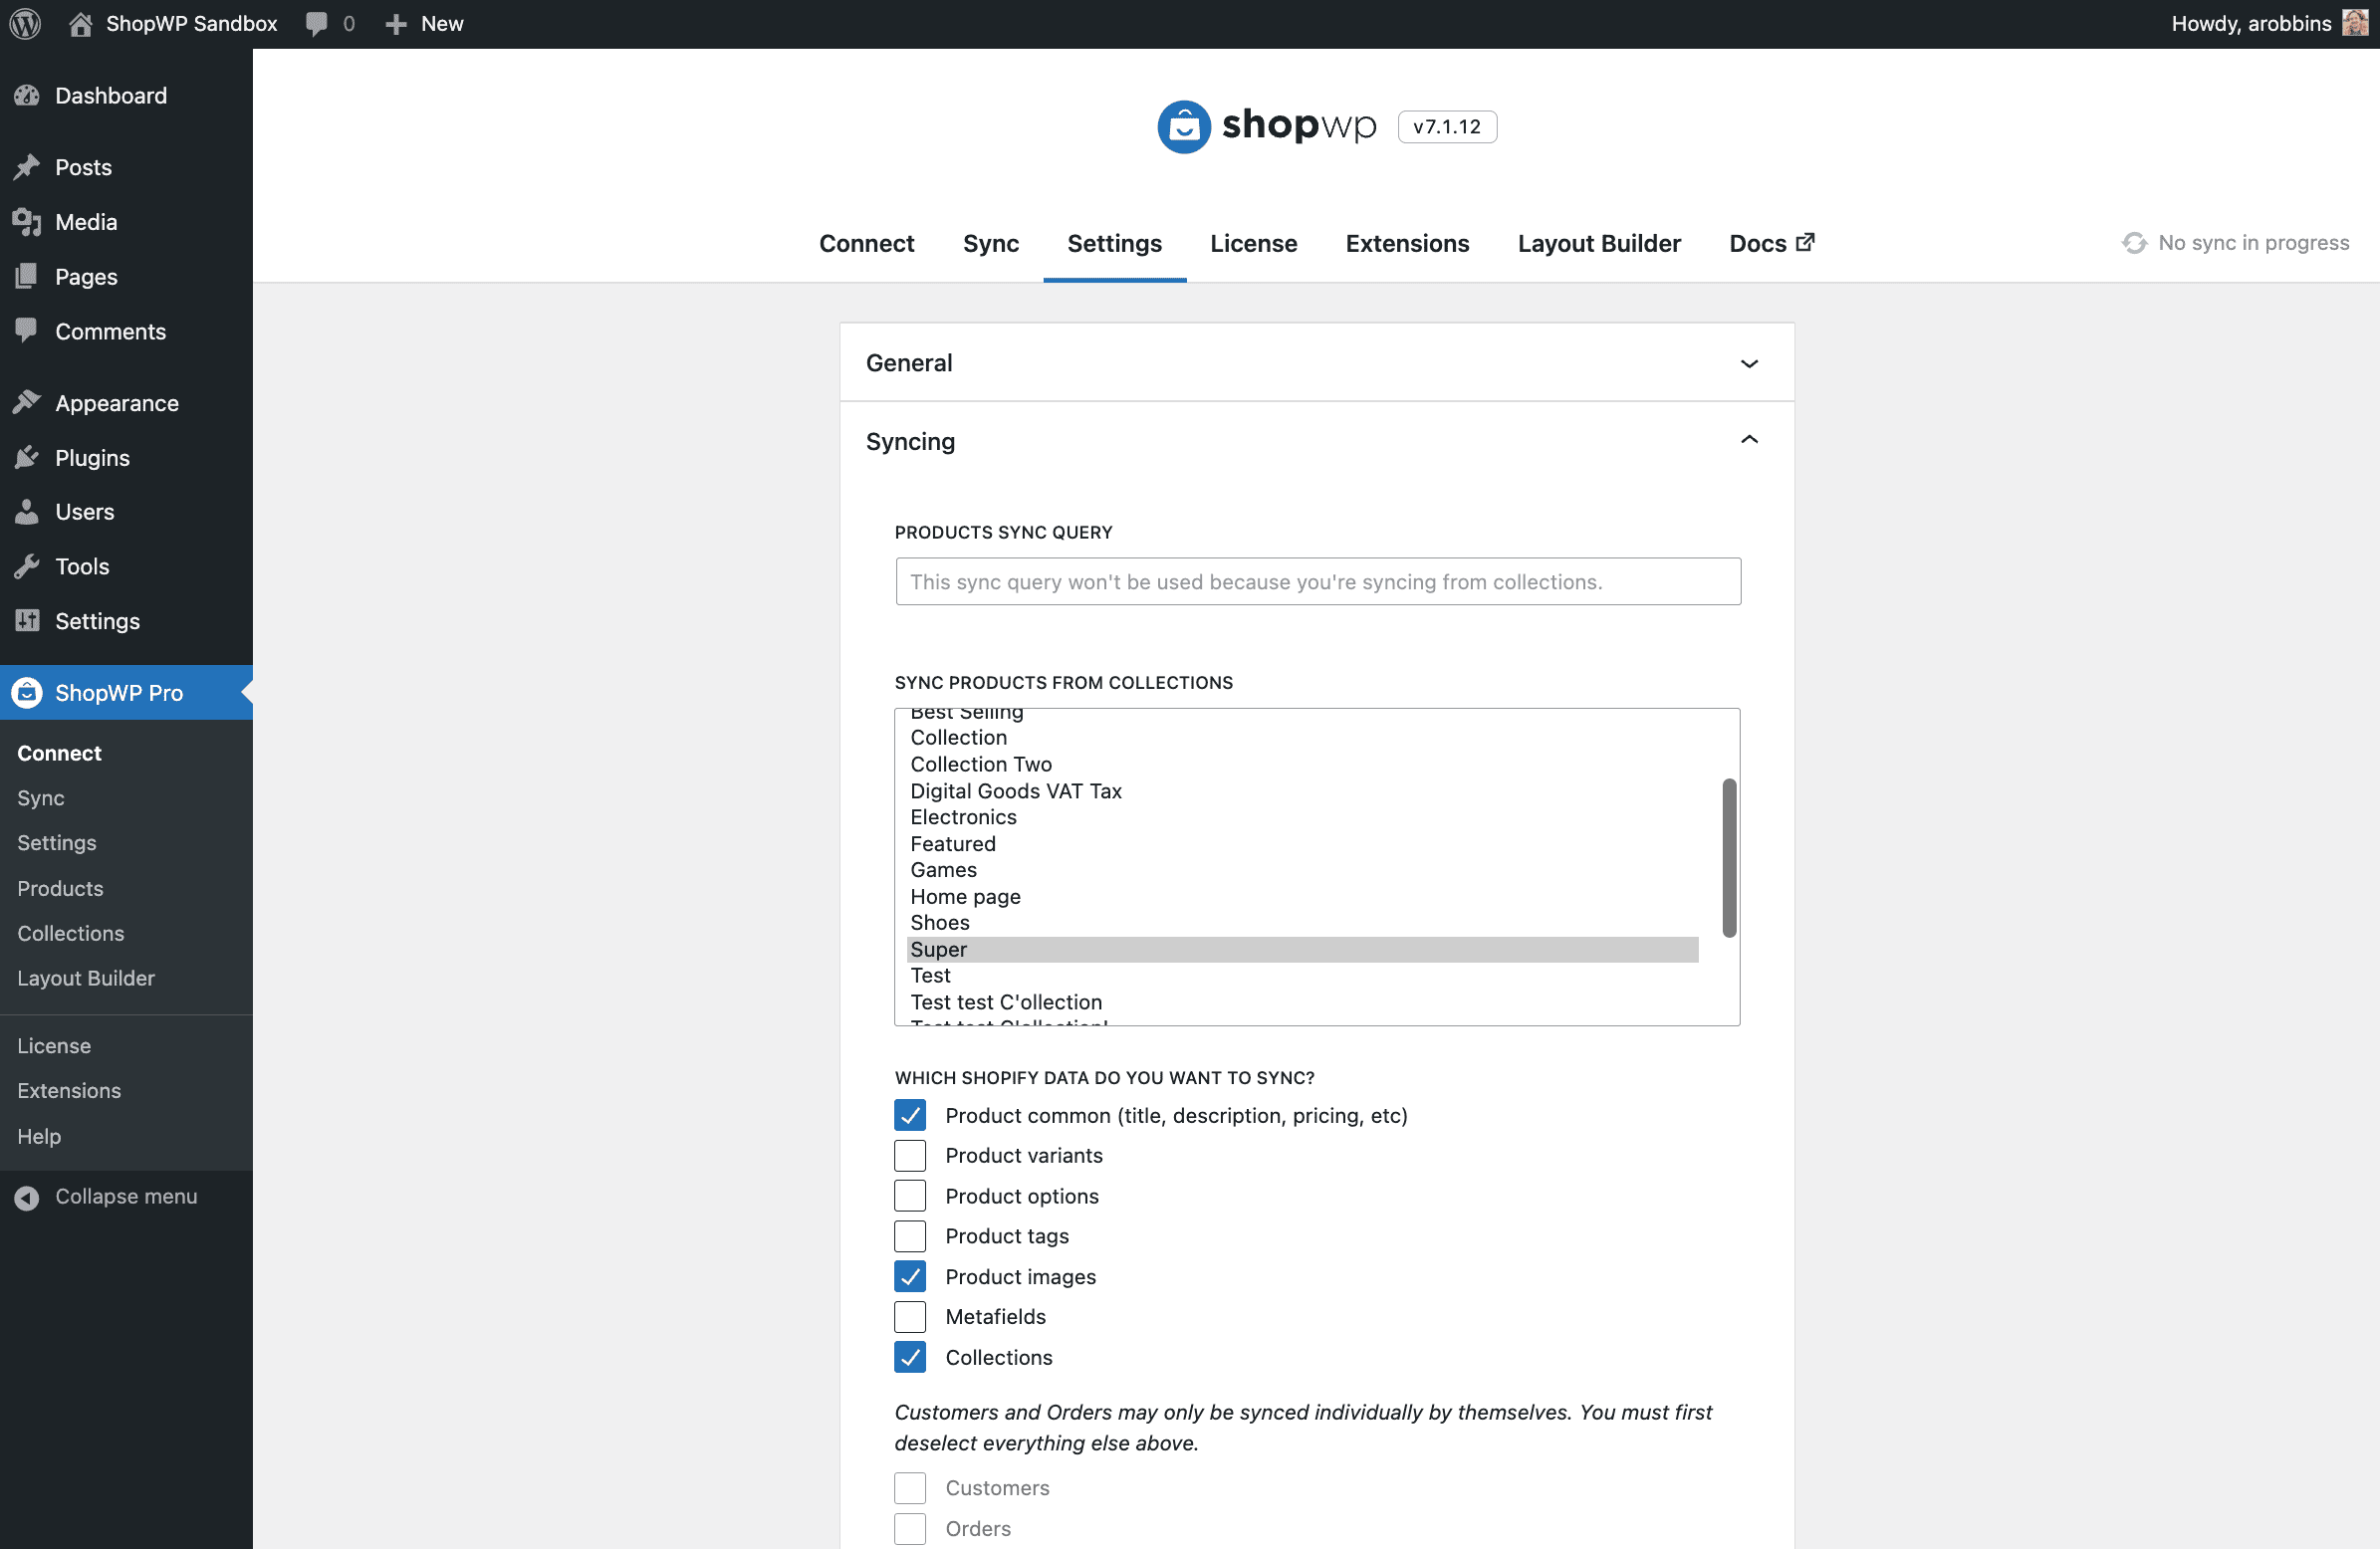2380x1549 pixels.
Task: Check the Orders checkbox
Action: [910, 1529]
